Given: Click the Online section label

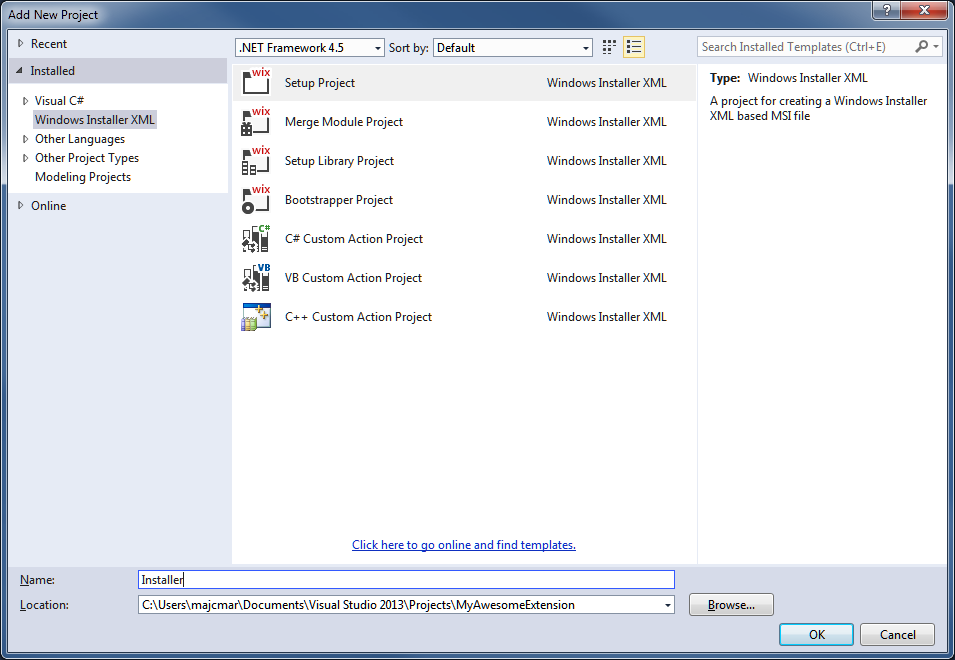Looking at the screenshot, I should [x=49, y=206].
